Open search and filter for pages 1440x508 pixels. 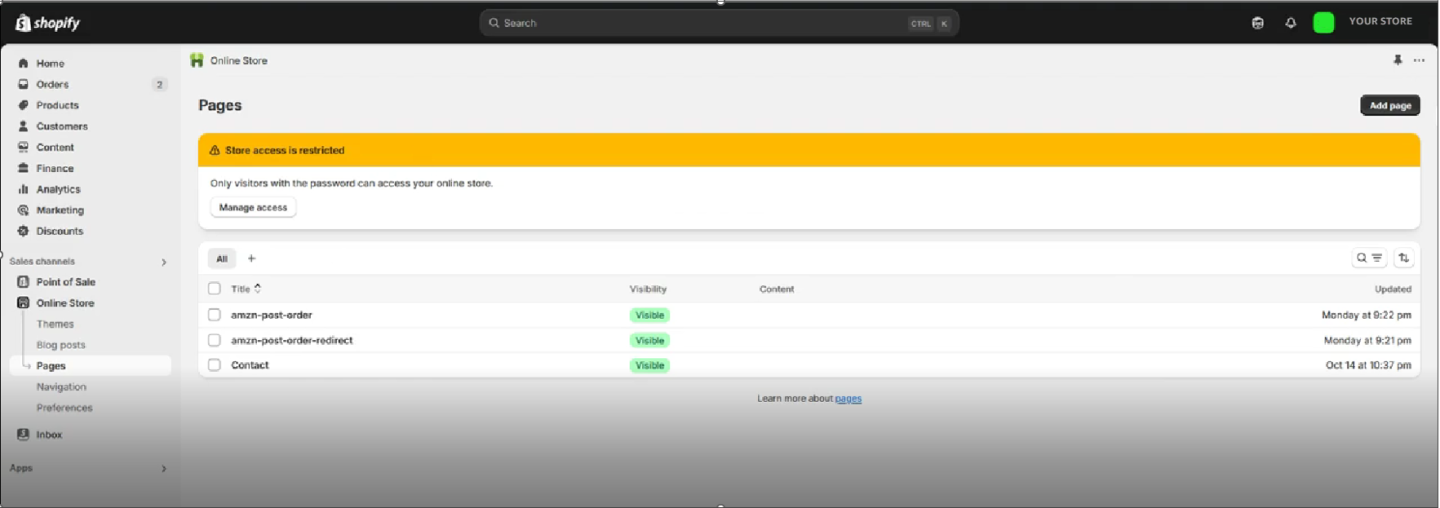(1369, 258)
